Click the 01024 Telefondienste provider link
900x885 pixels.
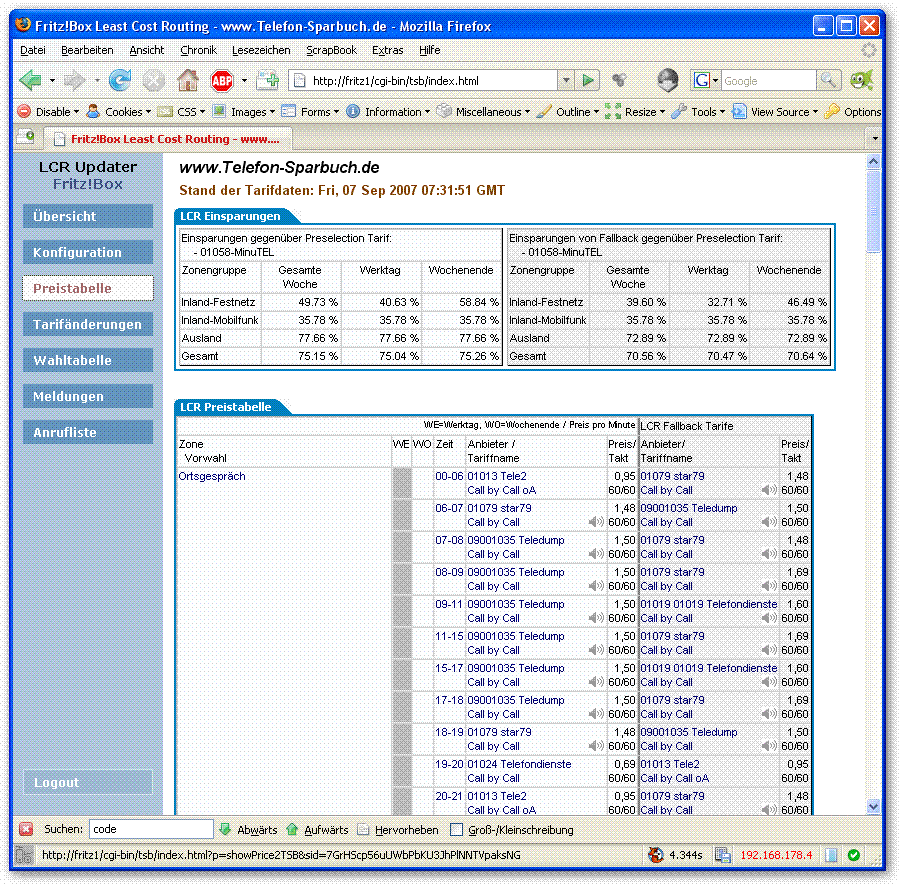(x=519, y=764)
